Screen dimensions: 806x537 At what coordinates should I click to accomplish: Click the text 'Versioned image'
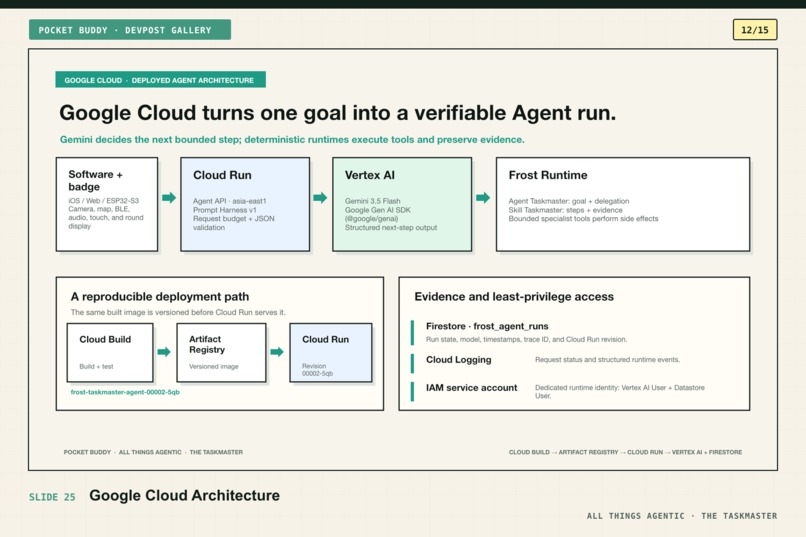(214, 366)
